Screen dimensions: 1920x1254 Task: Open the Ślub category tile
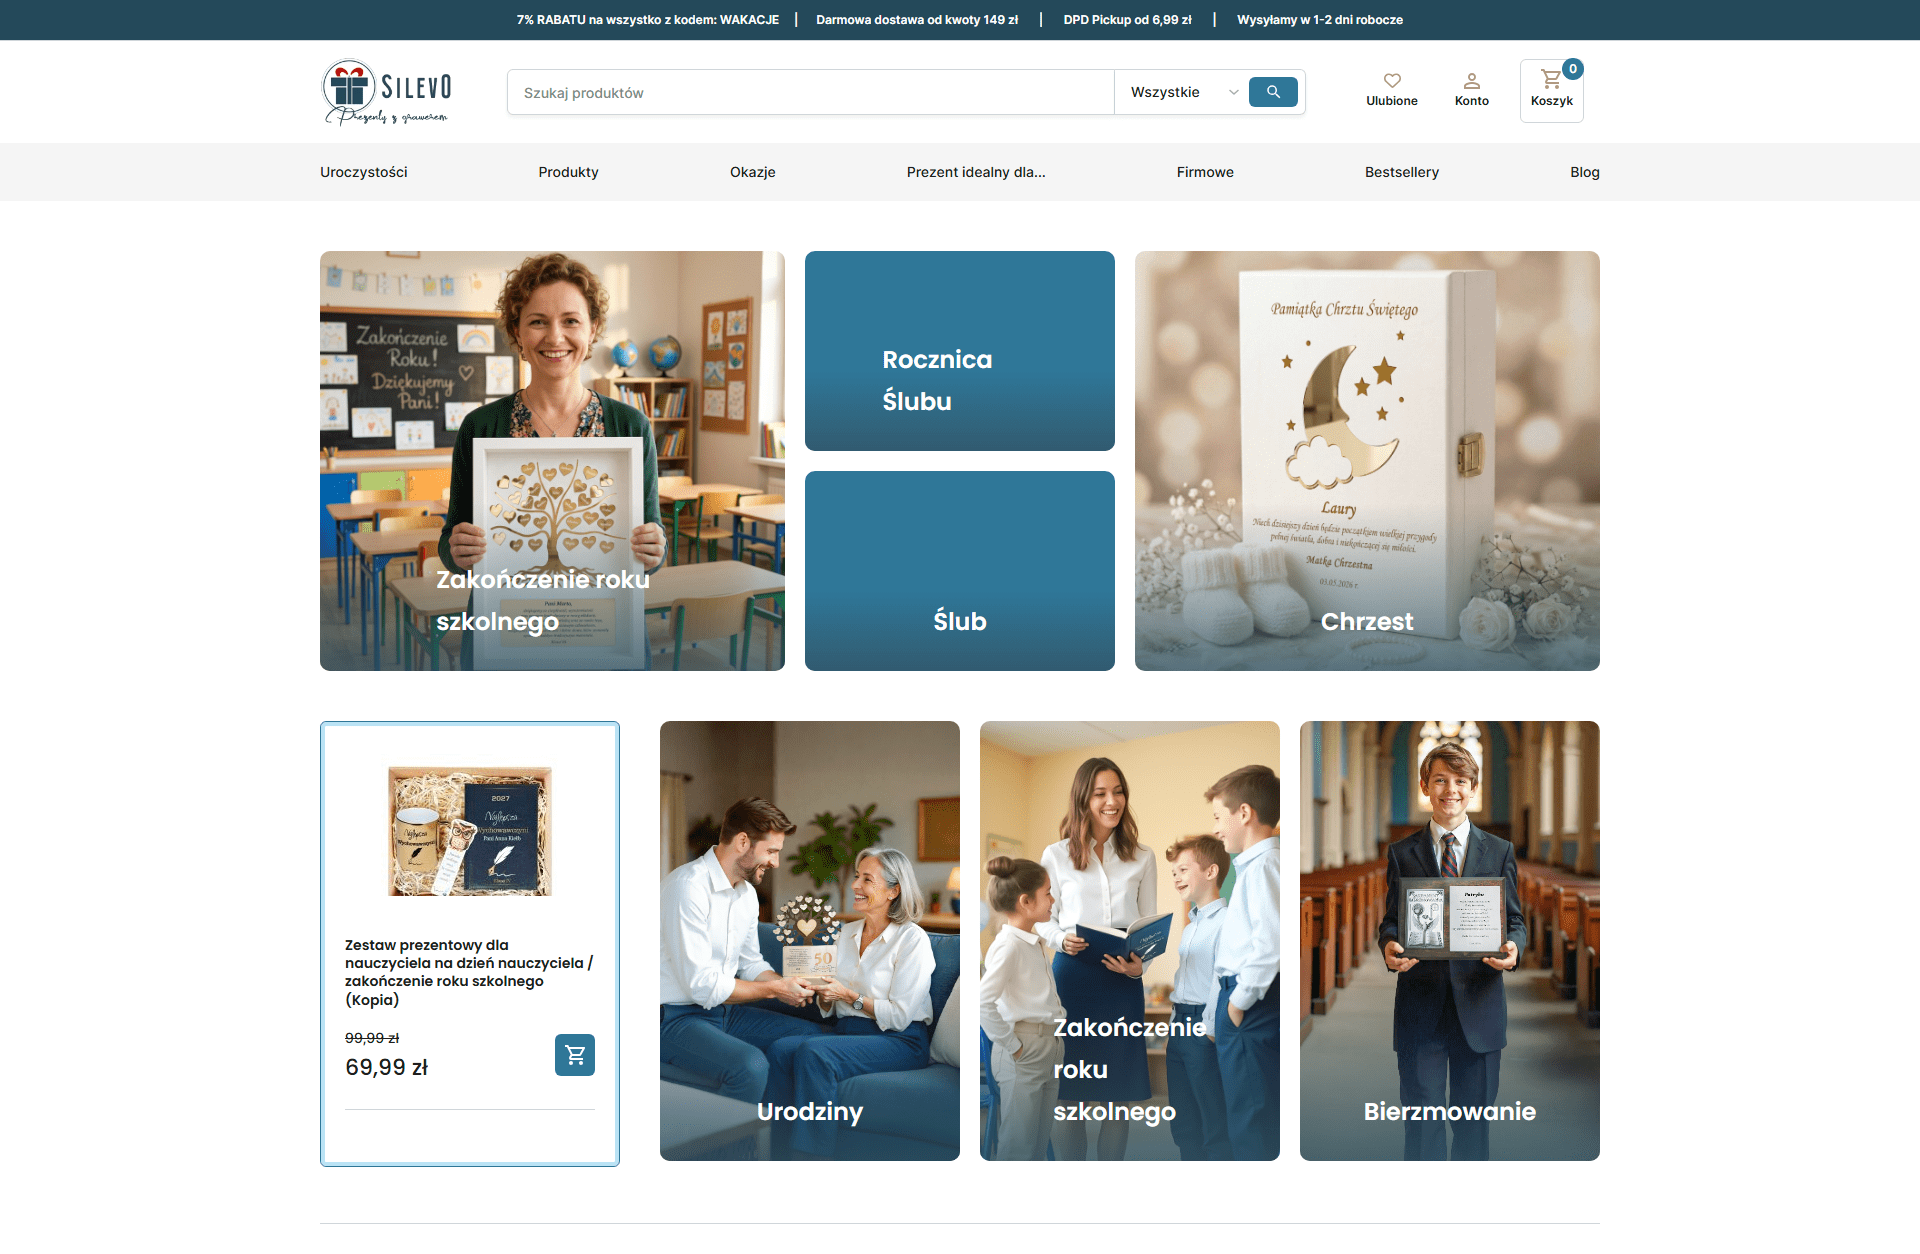960,571
